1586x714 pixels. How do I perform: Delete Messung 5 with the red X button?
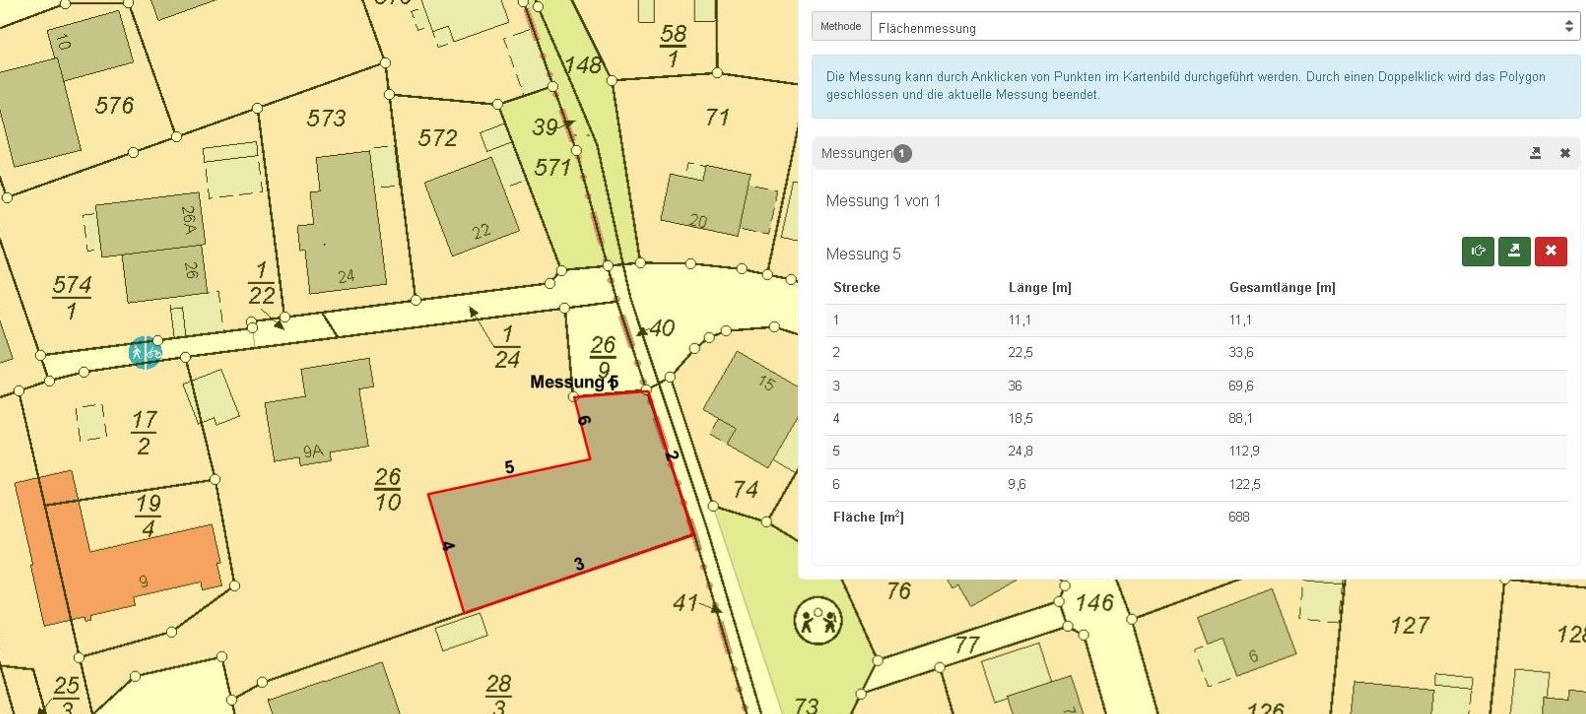click(1550, 251)
